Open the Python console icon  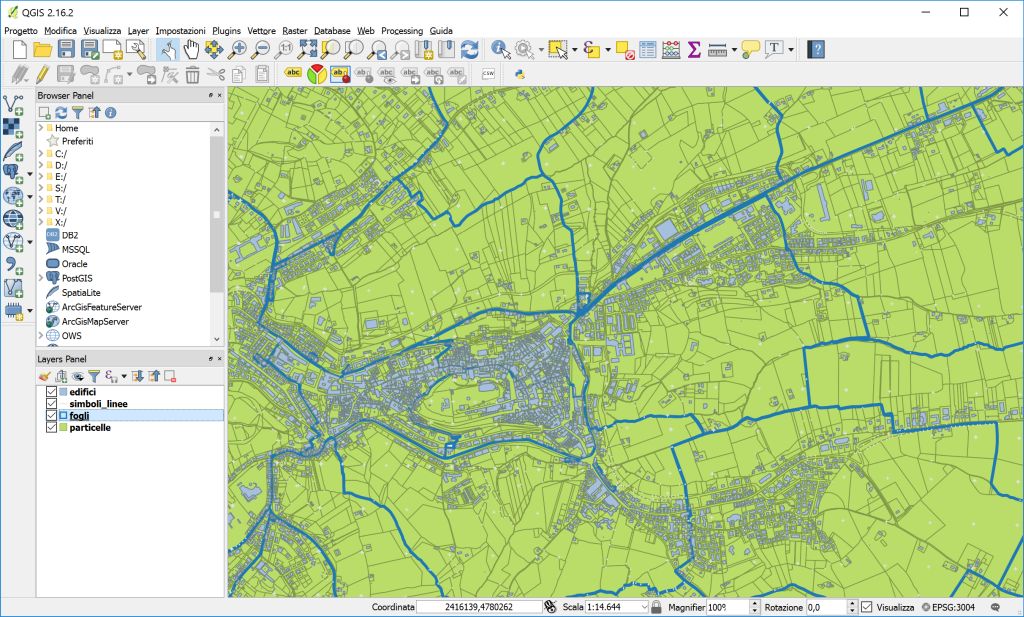click(520, 74)
